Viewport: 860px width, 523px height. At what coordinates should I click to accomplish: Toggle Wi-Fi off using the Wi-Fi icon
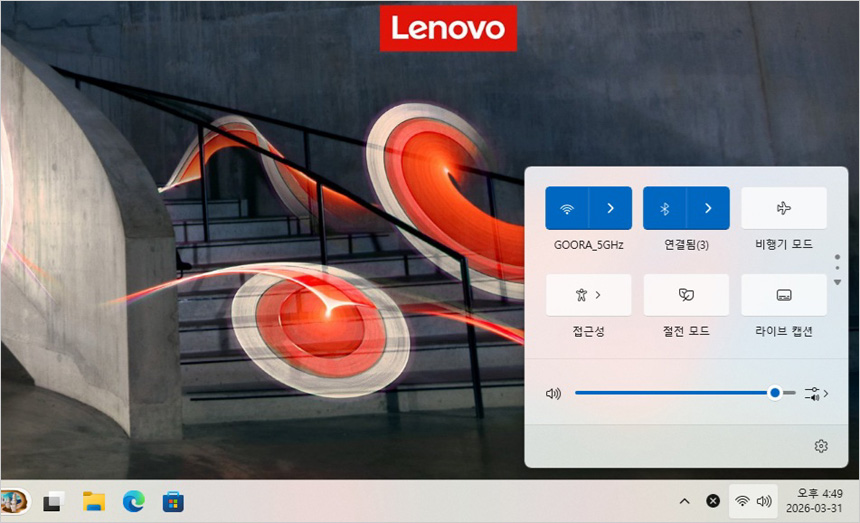point(567,208)
